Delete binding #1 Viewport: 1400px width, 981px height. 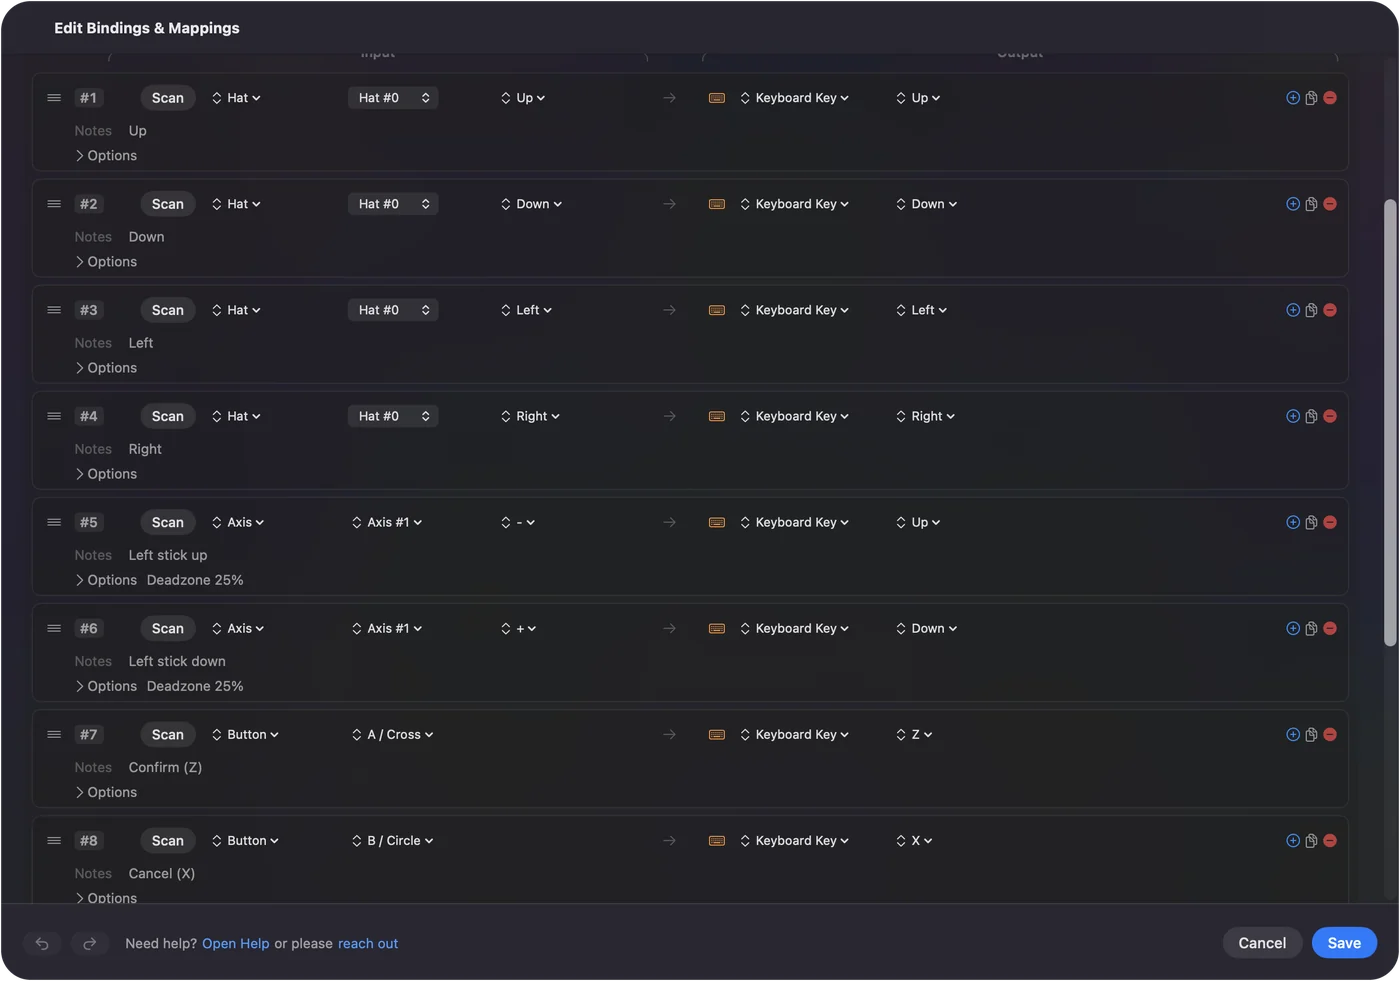click(1330, 98)
